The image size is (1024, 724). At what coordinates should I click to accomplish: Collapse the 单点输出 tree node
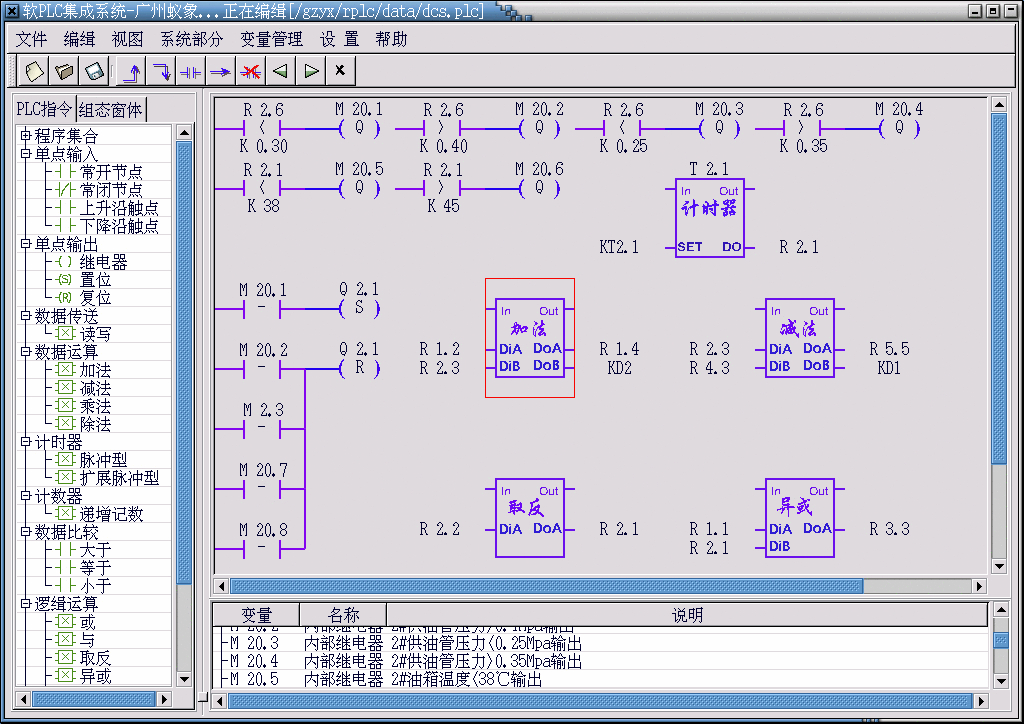(x=25, y=244)
